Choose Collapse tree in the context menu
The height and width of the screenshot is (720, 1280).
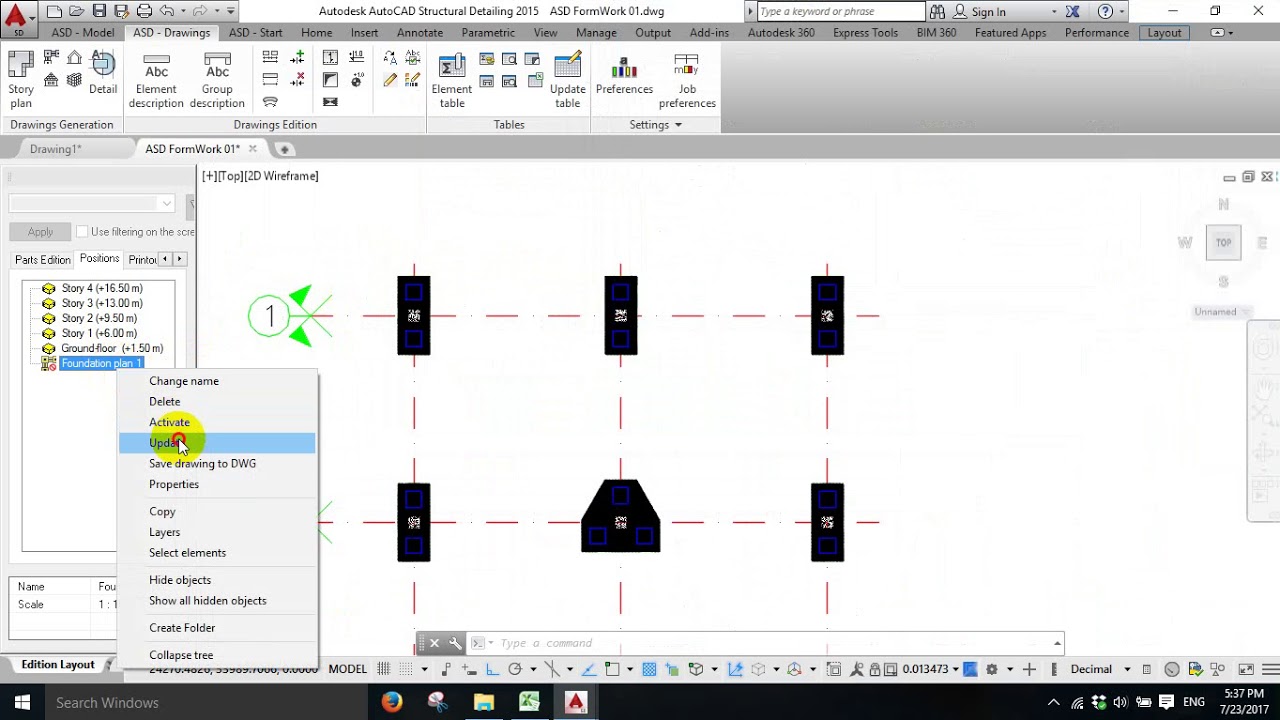tap(181, 655)
